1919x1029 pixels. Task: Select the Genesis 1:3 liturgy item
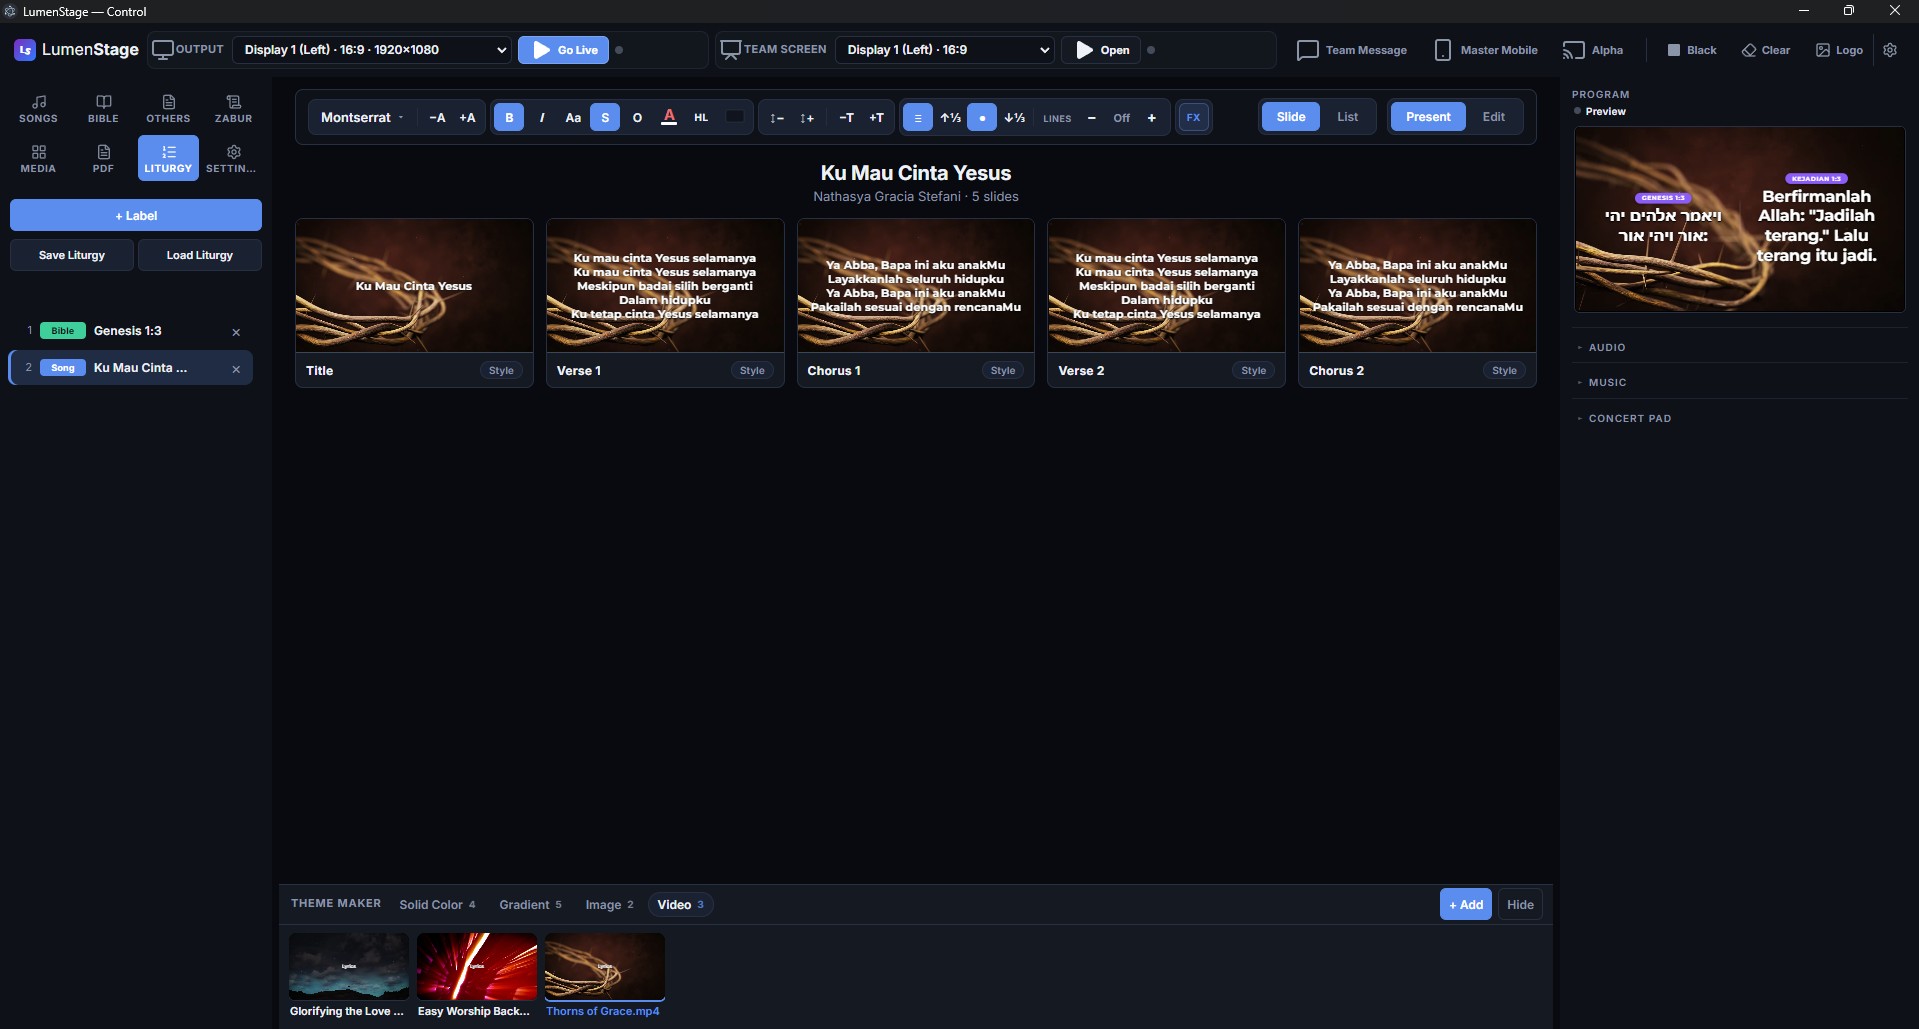[x=131, y=331]
